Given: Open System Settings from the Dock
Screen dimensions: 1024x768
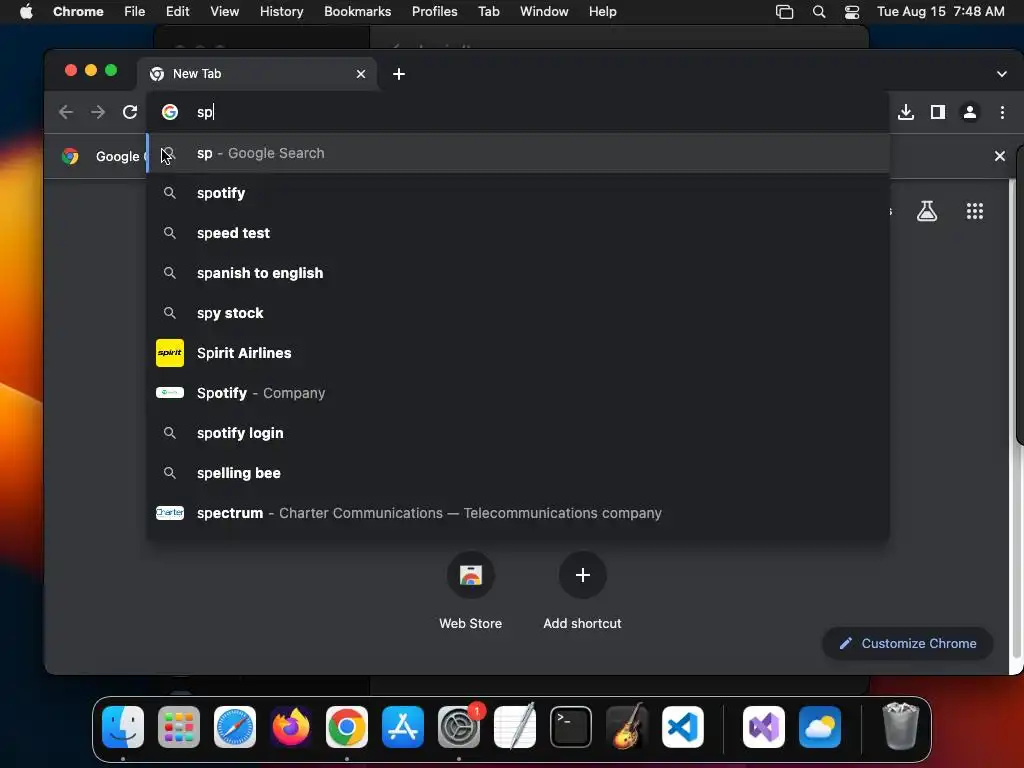Looking at the screenshot, I should [x=459, y=727].
